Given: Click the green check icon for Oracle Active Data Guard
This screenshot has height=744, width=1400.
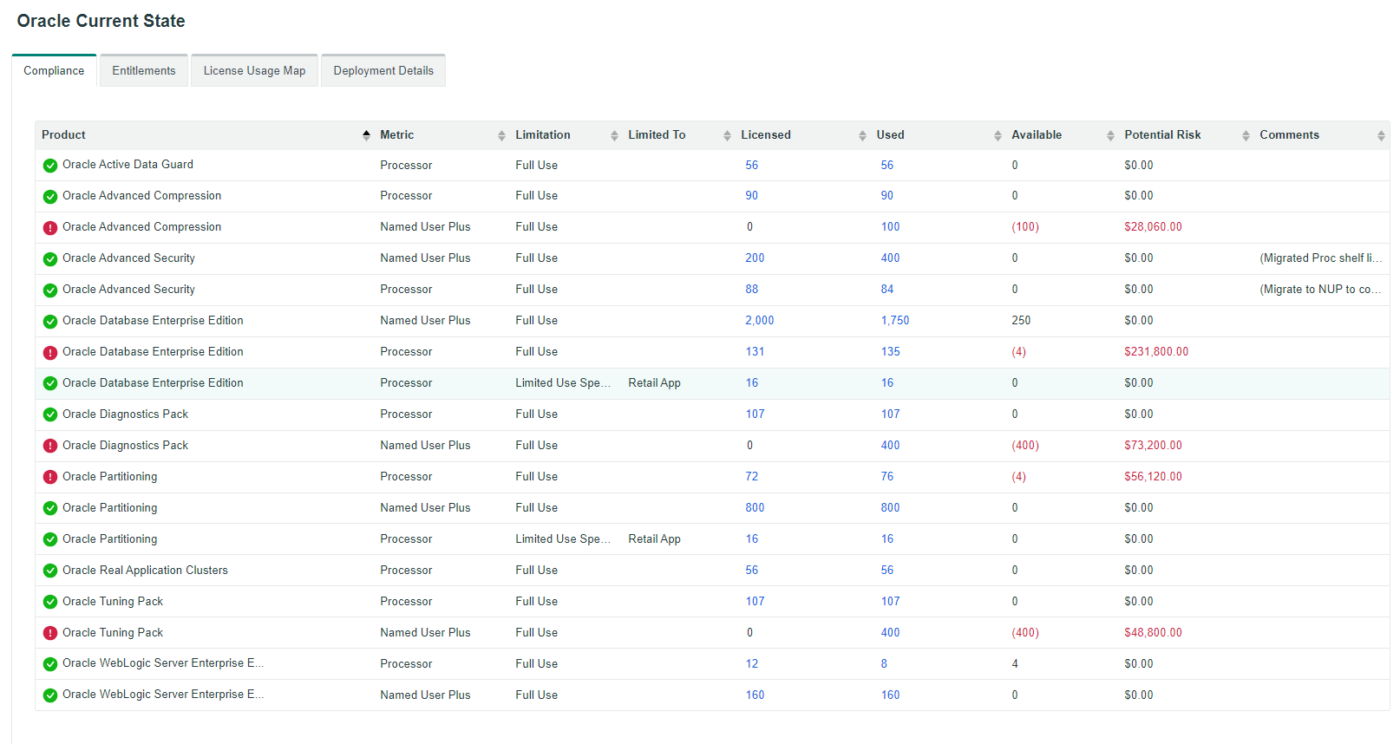Looking at the screenshot, I should [x=50, y=165].
